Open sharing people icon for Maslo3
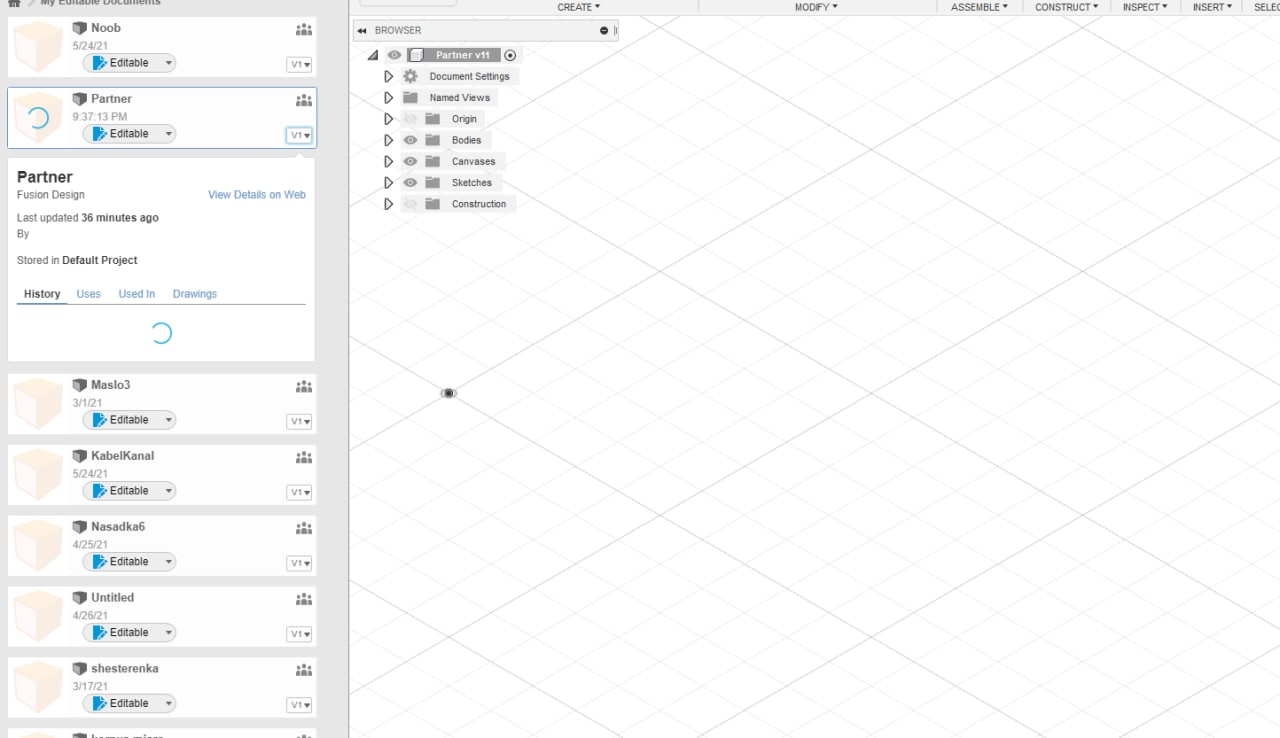1280x738 pixels. 304,387
